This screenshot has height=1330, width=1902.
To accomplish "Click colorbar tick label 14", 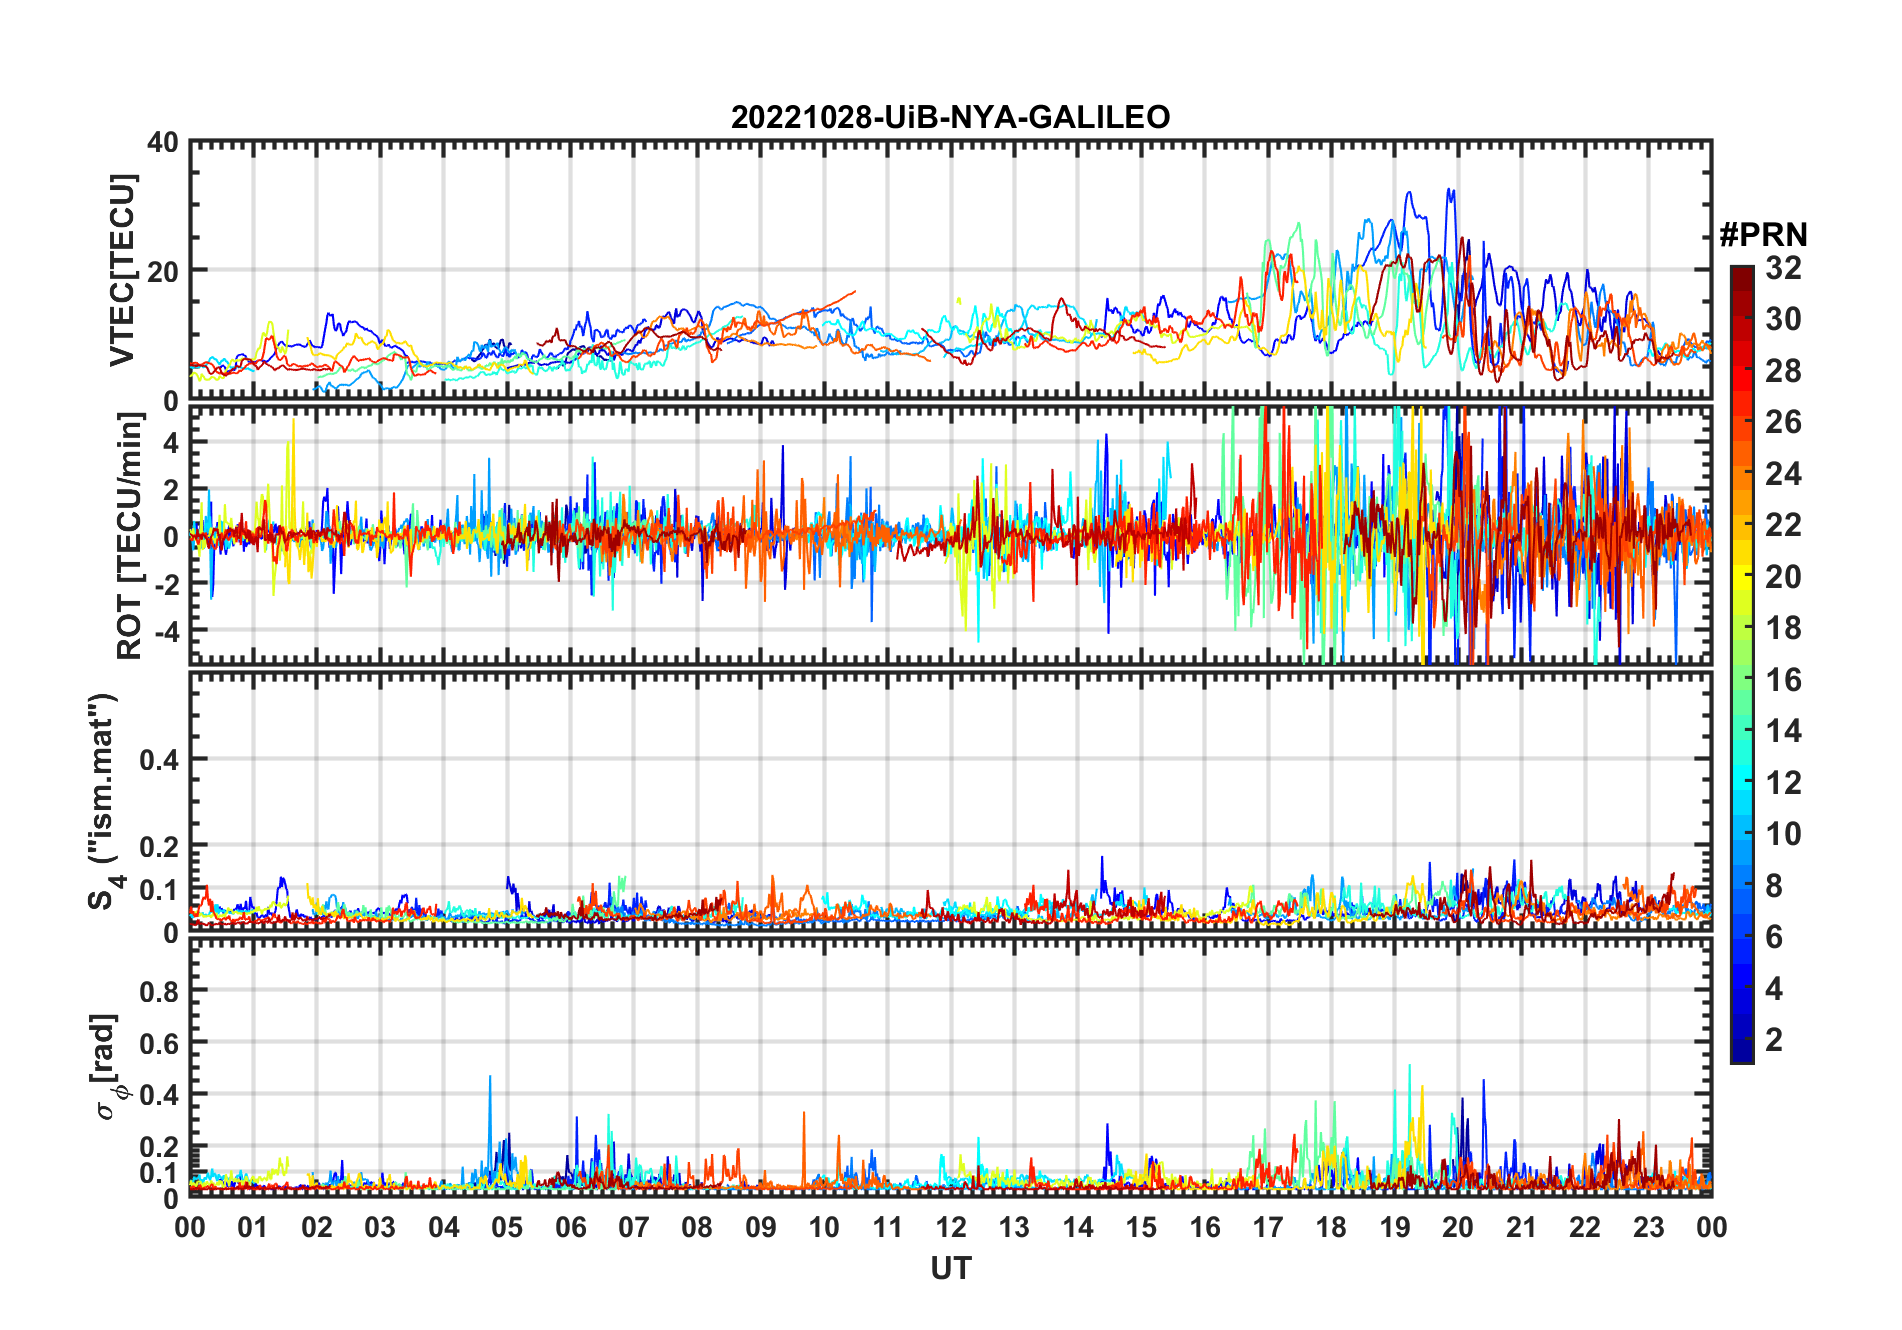I will 1783,731.
